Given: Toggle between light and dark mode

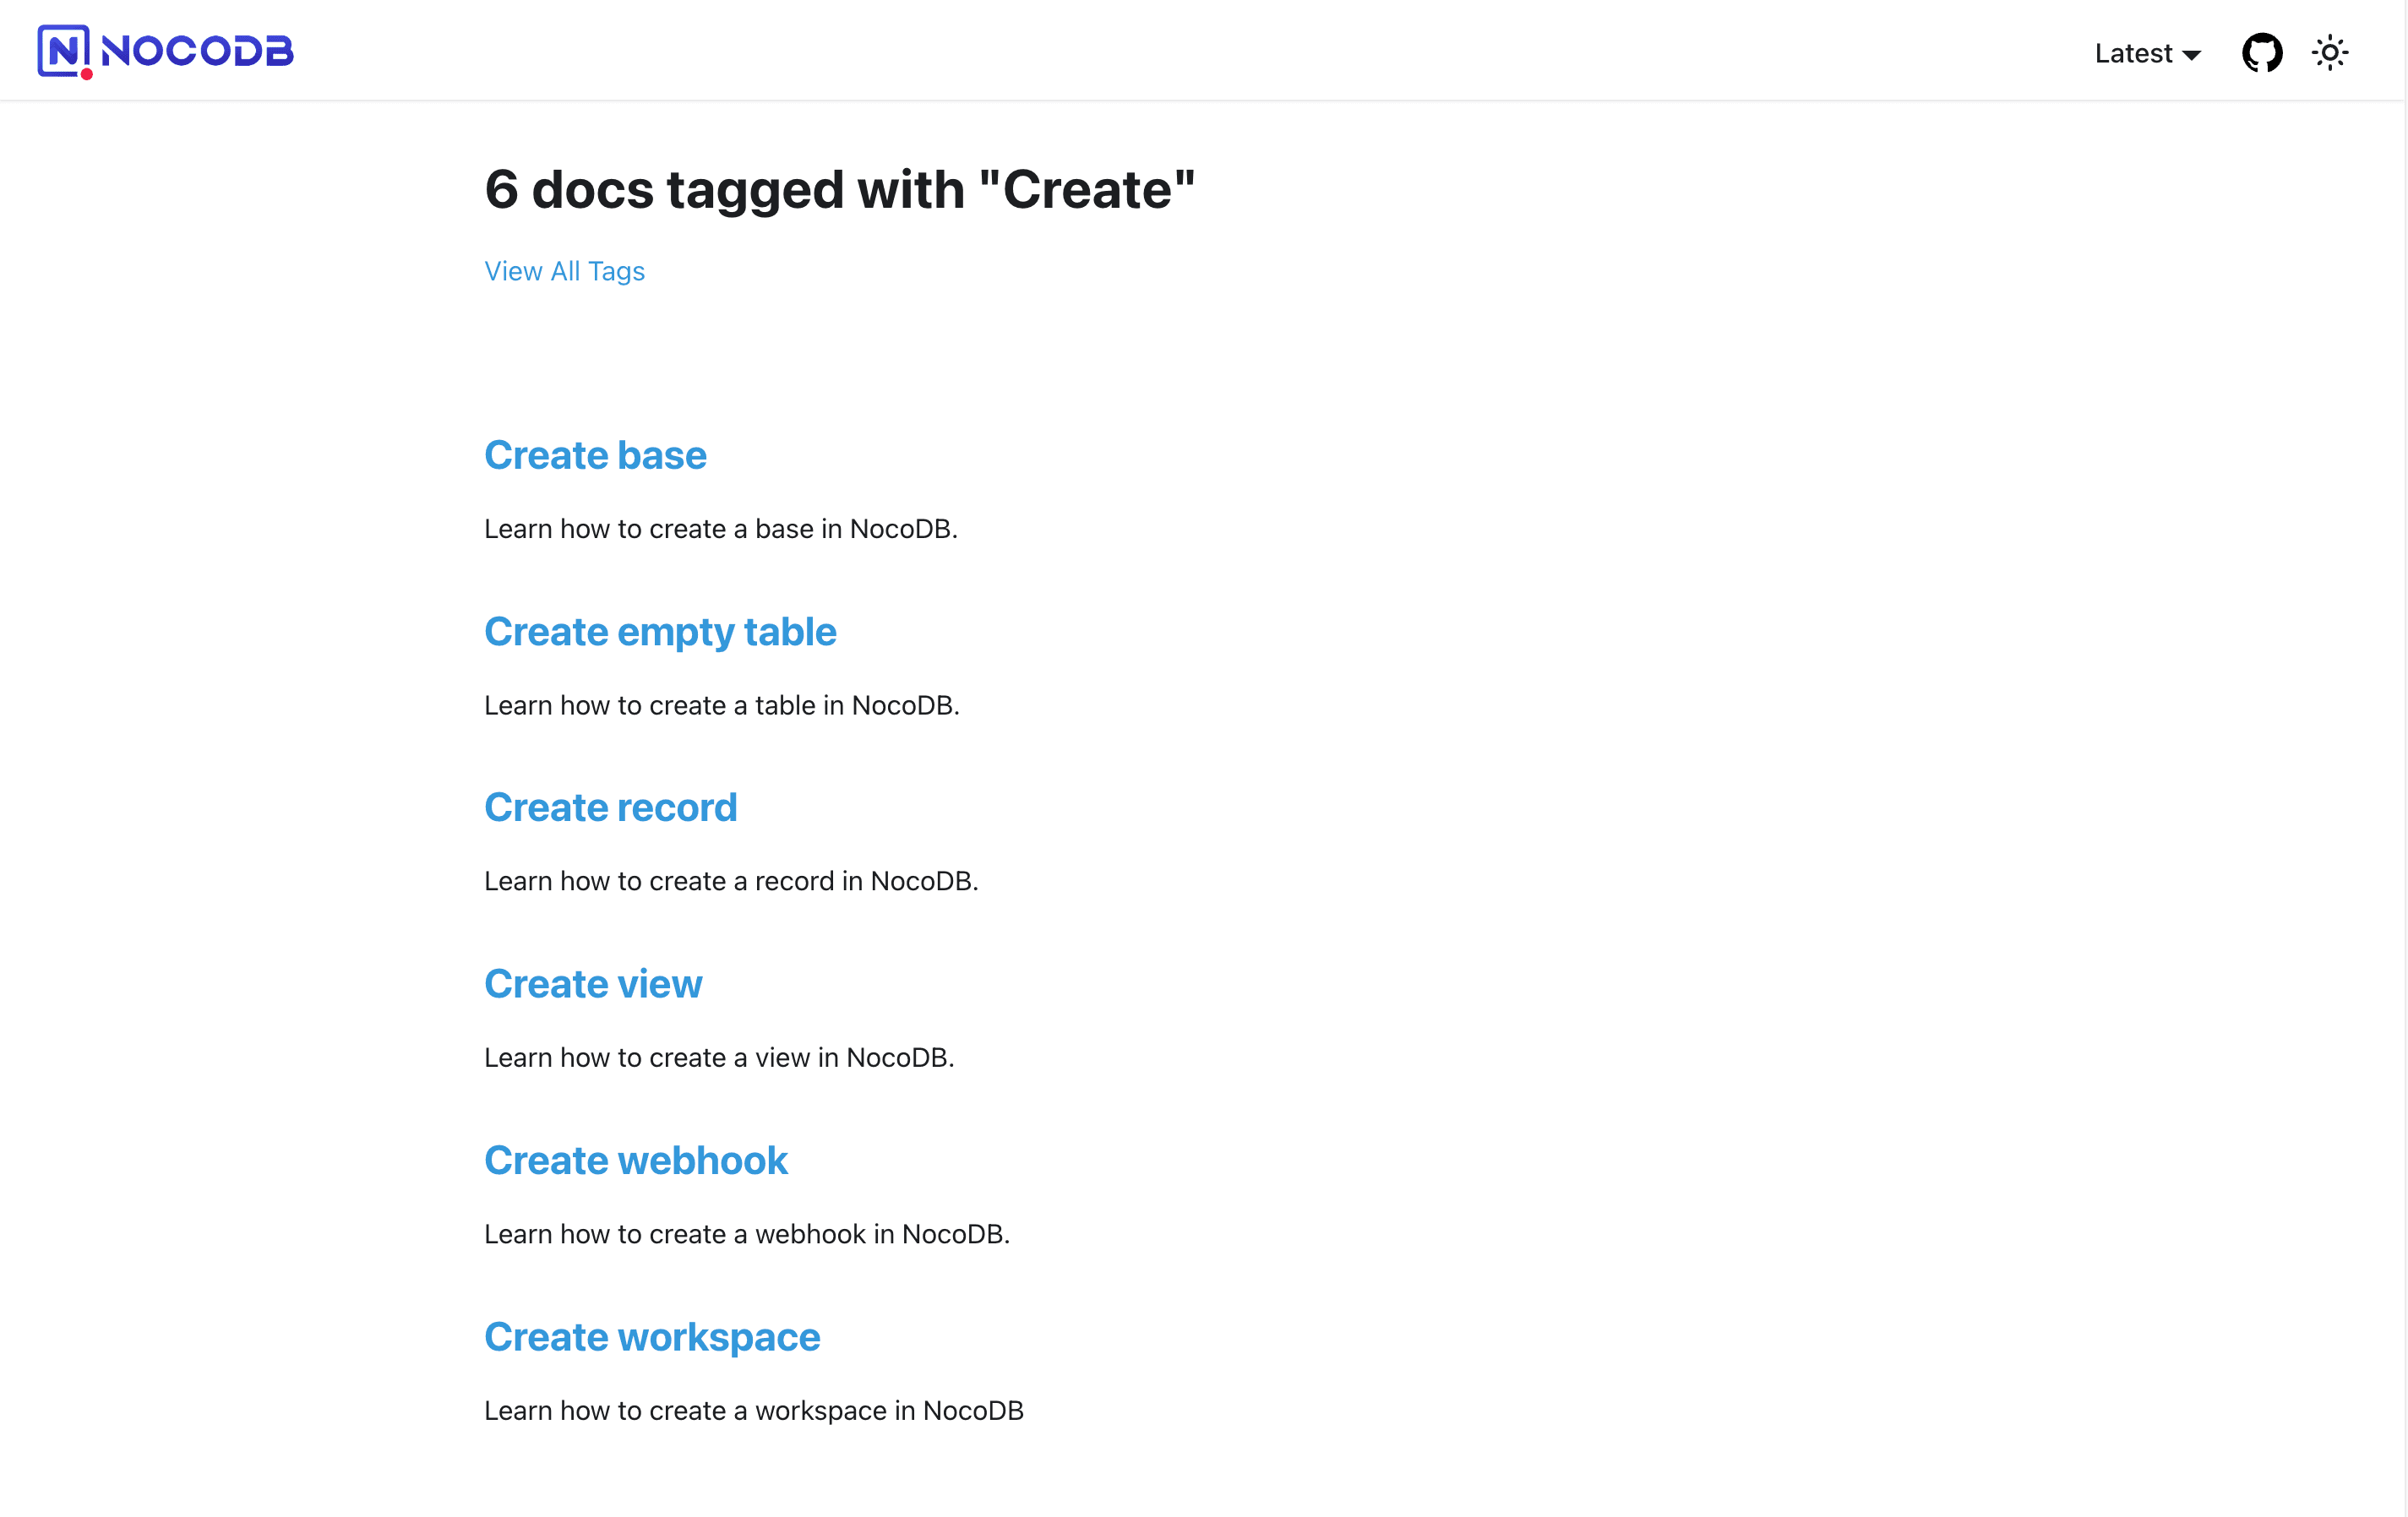Looking at the screenshot, I should point(2331,52).
